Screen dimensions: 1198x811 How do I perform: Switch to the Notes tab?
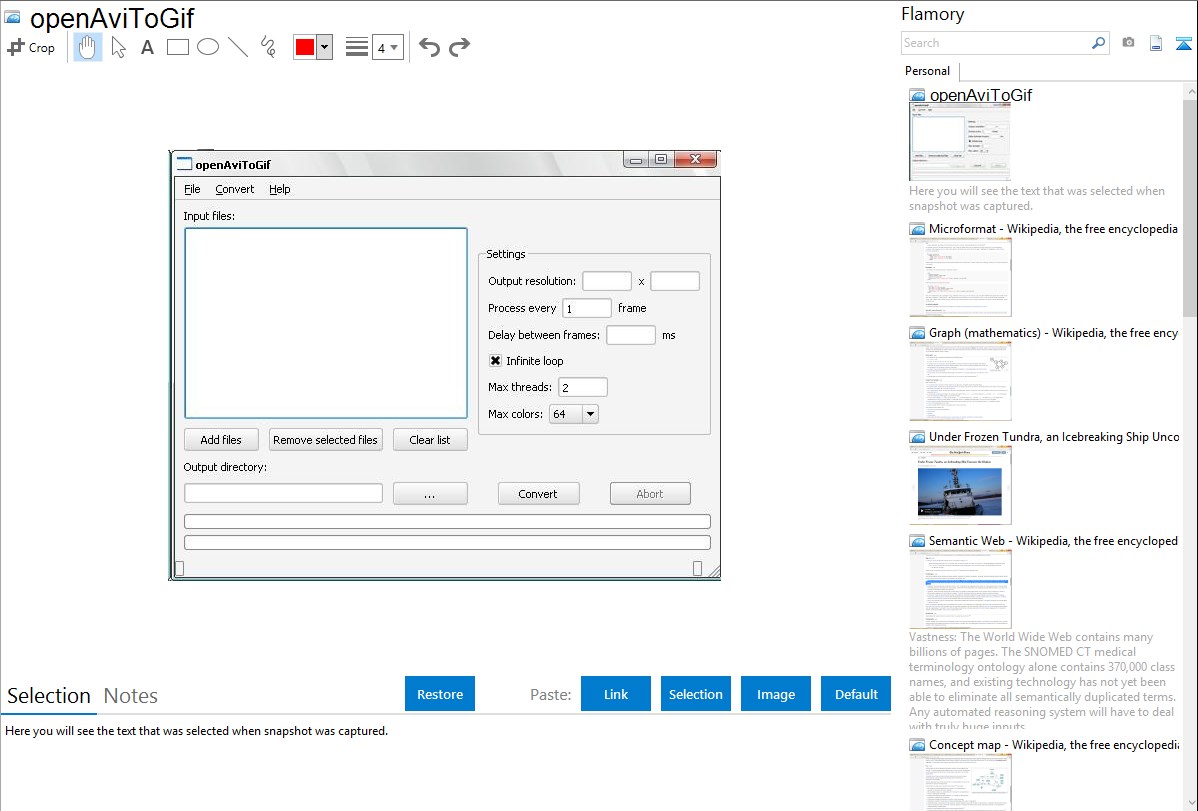(x=131, y=696)
